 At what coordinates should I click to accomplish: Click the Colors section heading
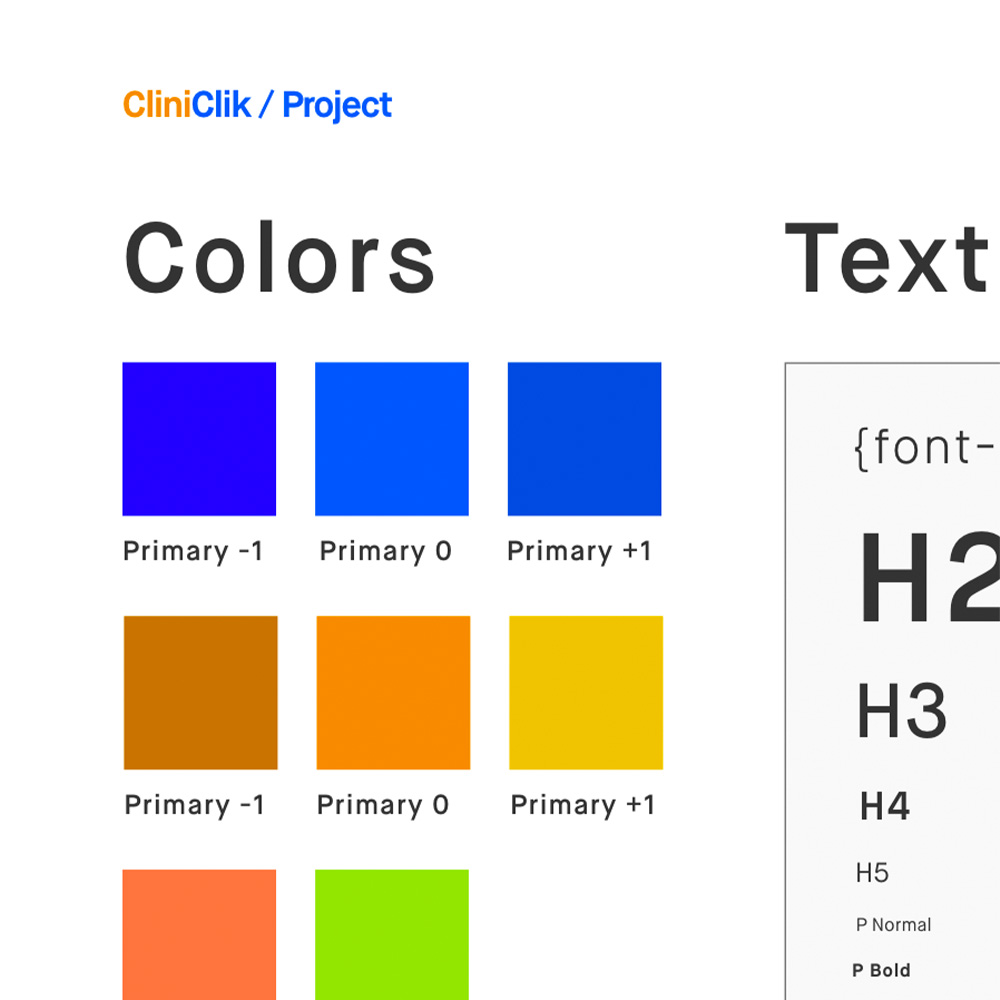point(279,257)
